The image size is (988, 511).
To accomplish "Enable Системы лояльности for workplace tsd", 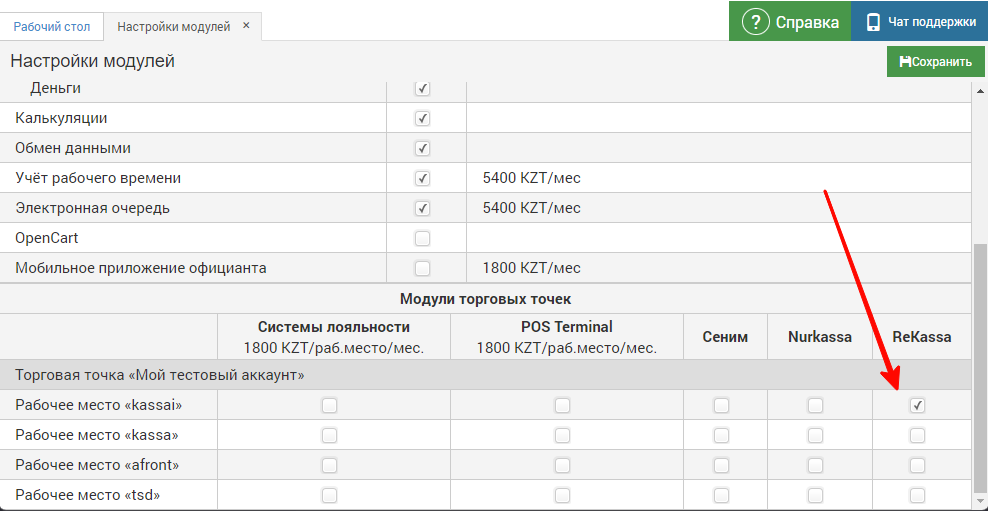I will (x=329, y=495).
